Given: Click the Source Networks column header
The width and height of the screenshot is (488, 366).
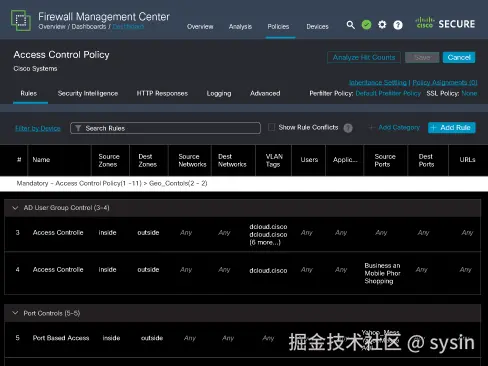Looking at the screenshot, I should coord(192,160).
